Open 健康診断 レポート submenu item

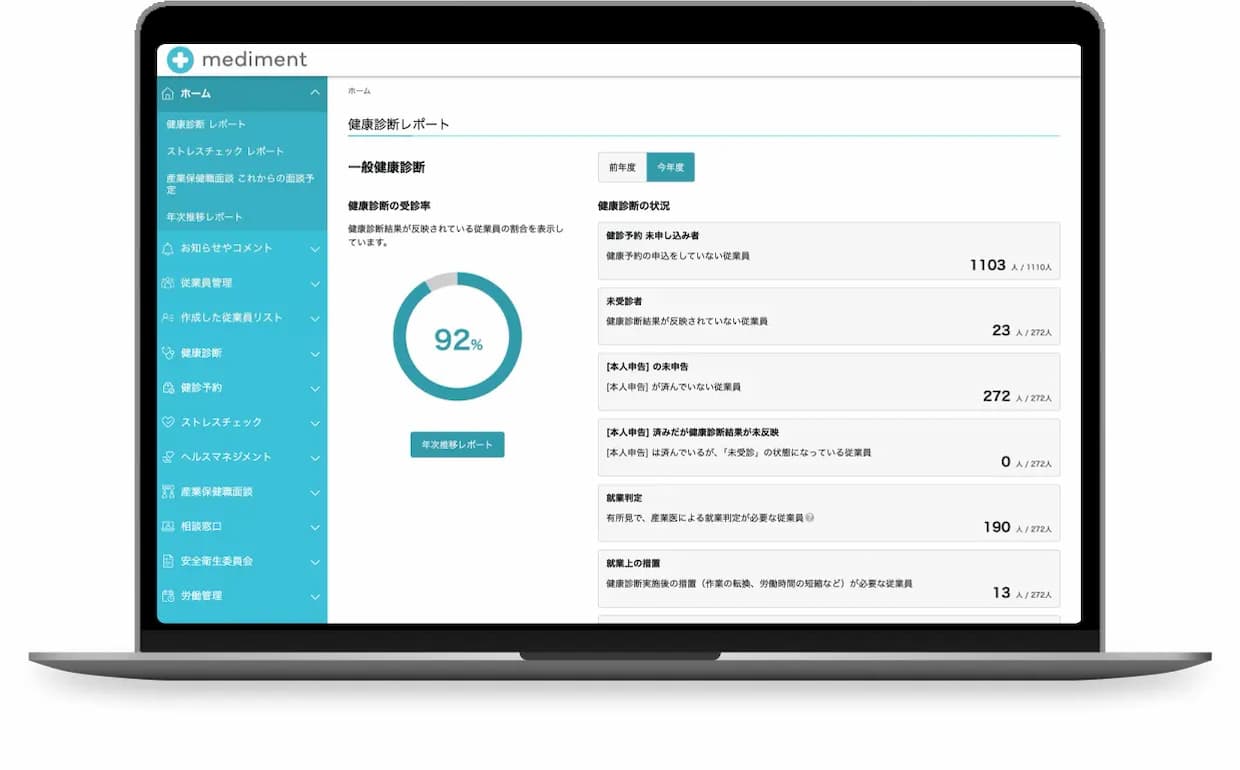coord(206,124)
